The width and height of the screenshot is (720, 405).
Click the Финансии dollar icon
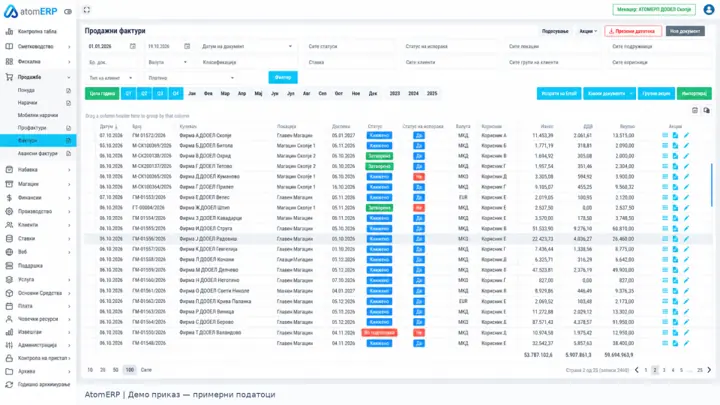[9, 197]
